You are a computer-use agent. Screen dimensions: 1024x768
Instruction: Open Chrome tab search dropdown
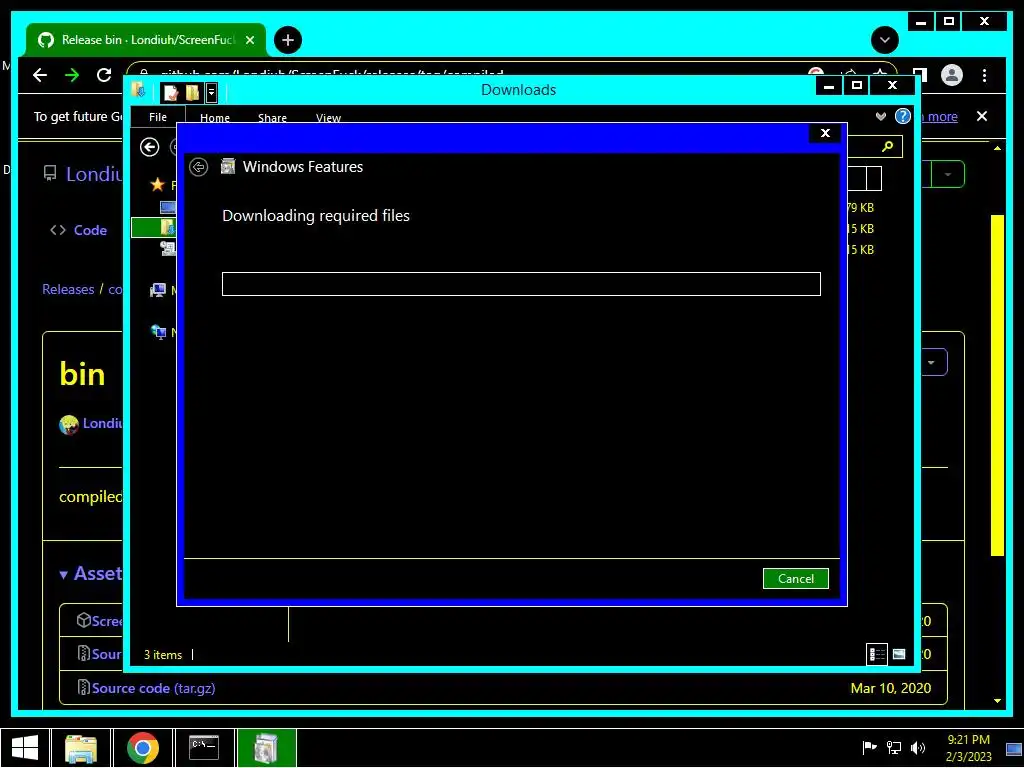(x=885, y=40)
